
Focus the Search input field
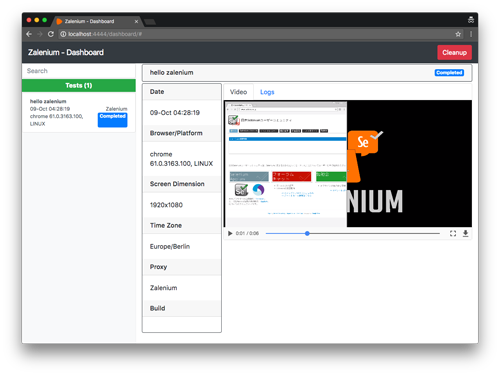[x=79, y=71]
